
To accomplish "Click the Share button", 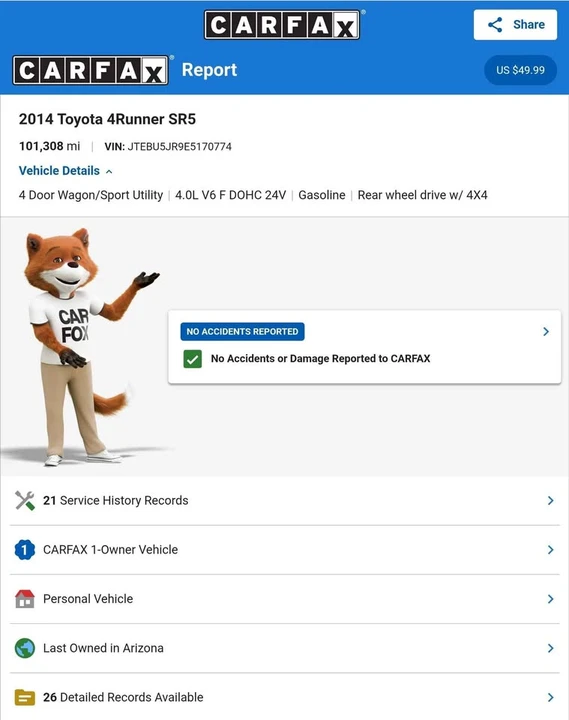I will coord(515,25).
